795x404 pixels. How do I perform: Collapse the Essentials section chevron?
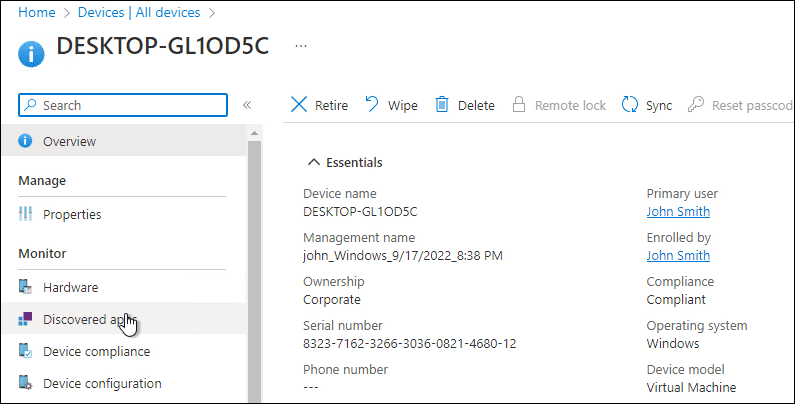tap(314, 162)
